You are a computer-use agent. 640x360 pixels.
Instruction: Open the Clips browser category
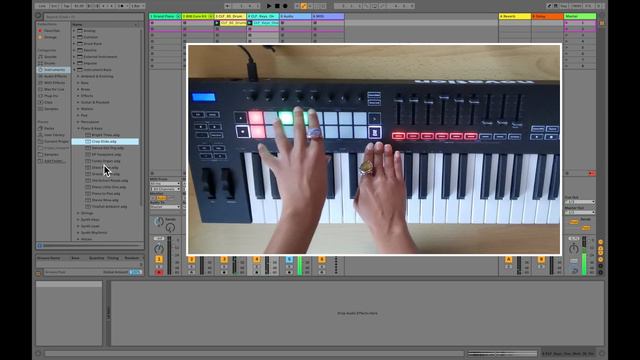tap(48, 102)
